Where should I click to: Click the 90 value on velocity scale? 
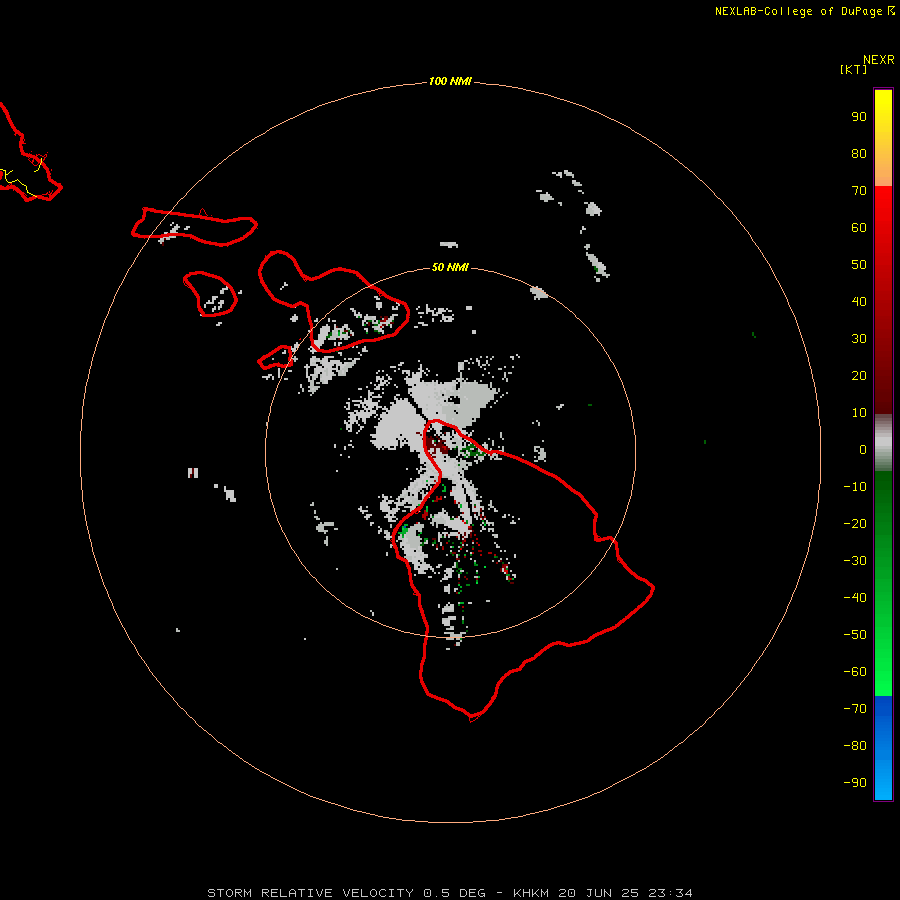859,117
